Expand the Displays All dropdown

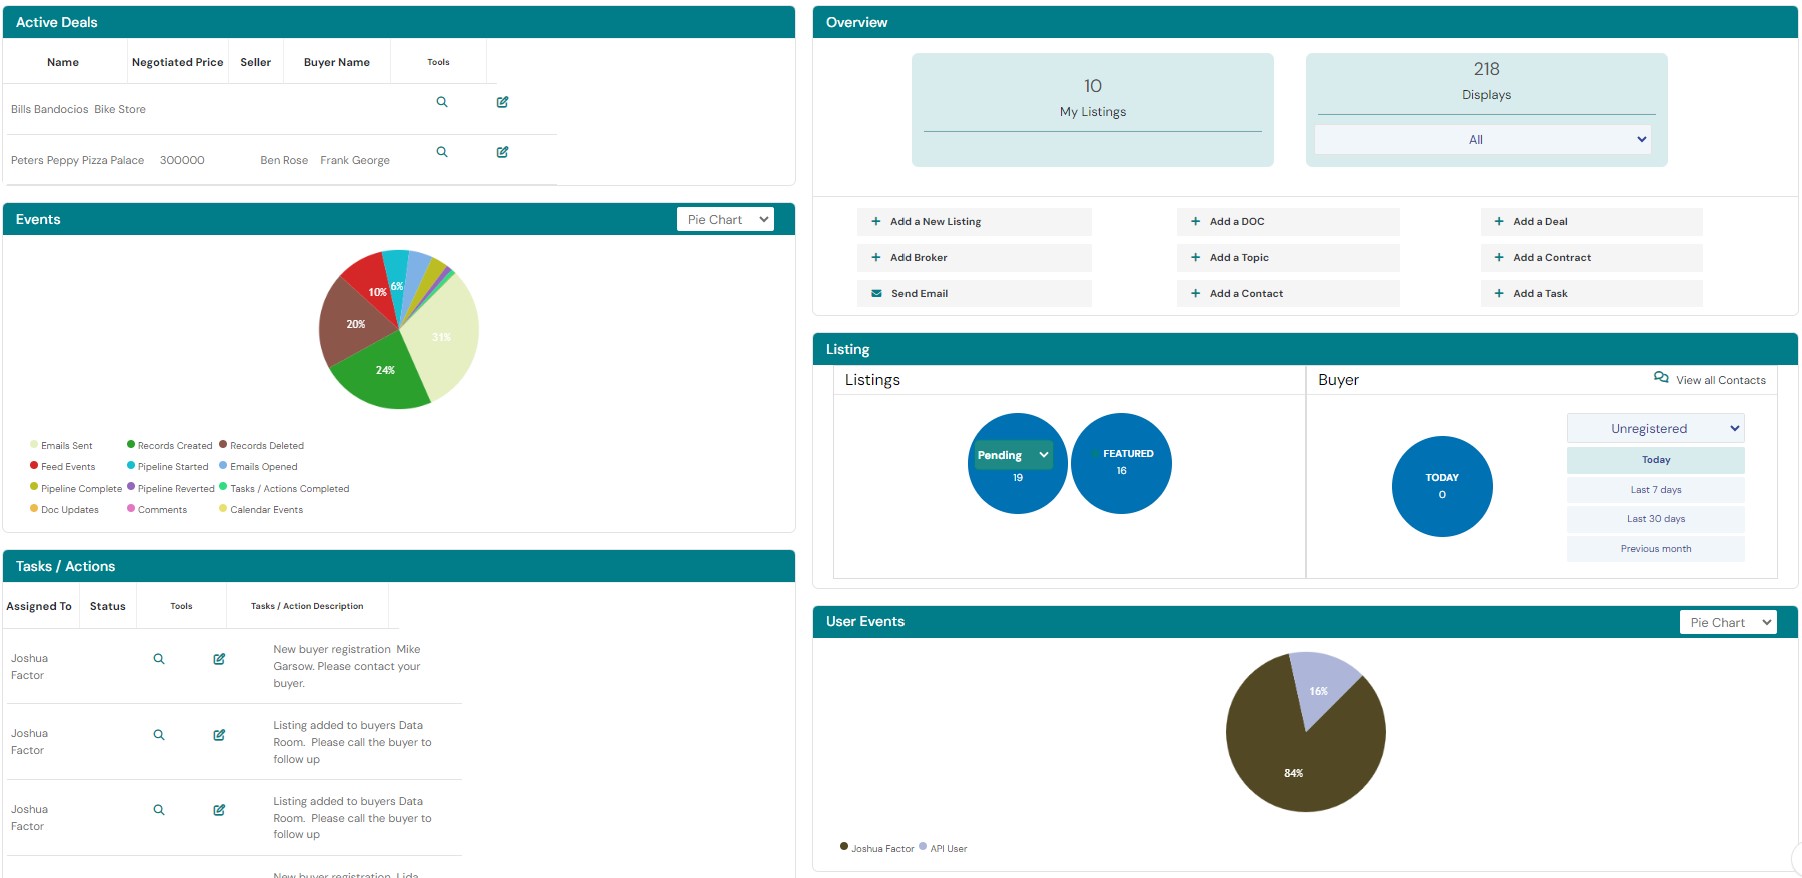[1482, 140]
